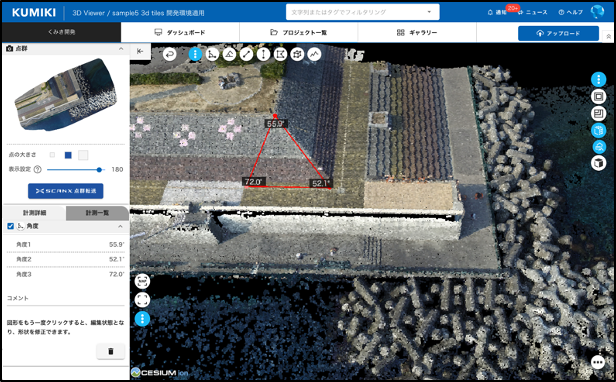Open the プロジェクト一覧 menu item

point(299,33)
